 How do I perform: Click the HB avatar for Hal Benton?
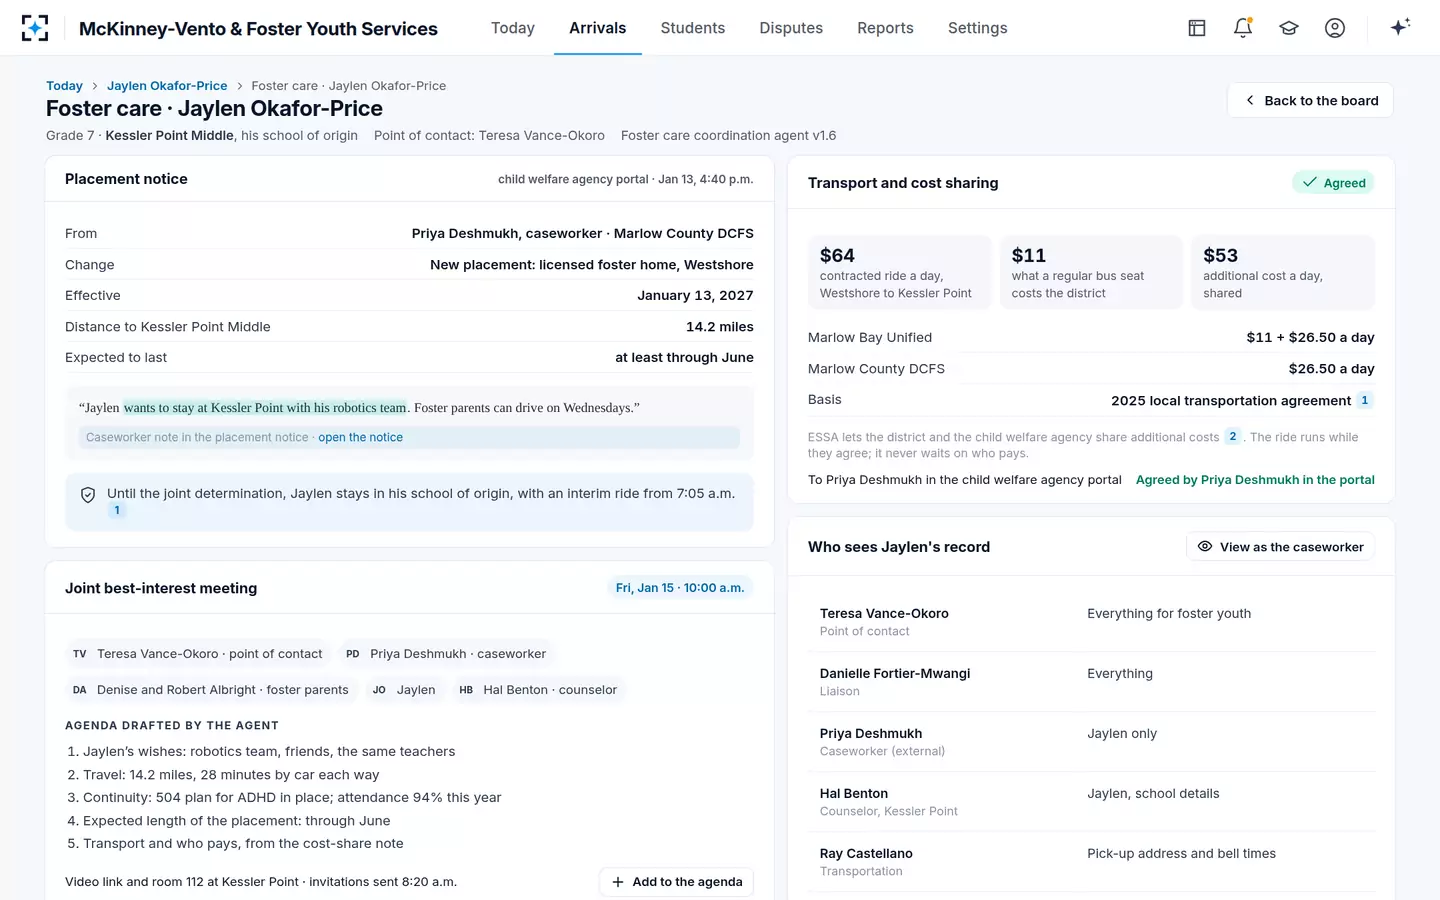(466, 690)
